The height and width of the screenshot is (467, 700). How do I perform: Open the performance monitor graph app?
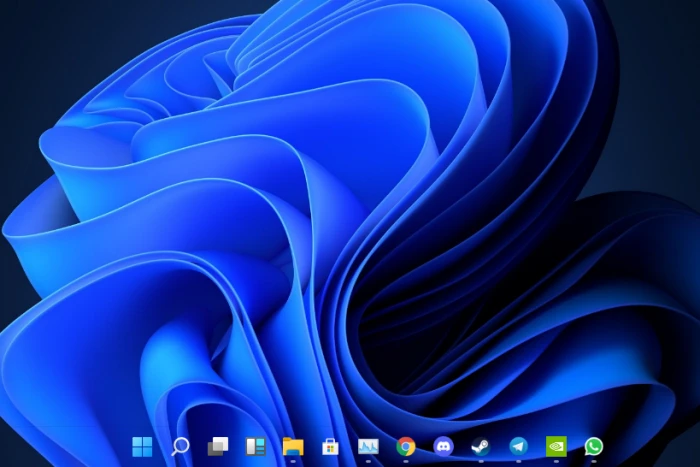[368, 446]
